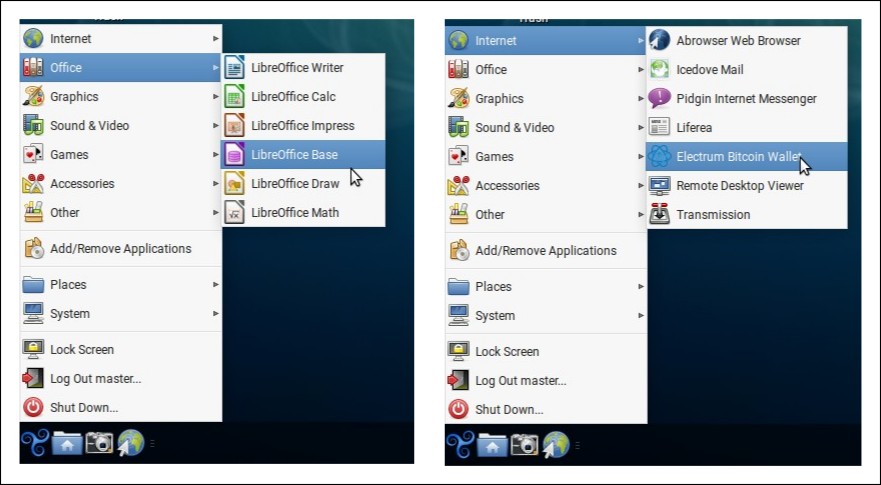
Task: Expand Office submenu arrow in right menu
Action: pos(641,70)
